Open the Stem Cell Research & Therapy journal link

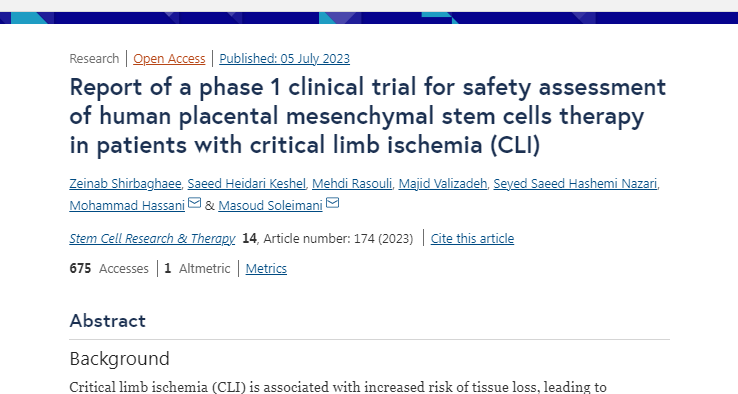152,239
